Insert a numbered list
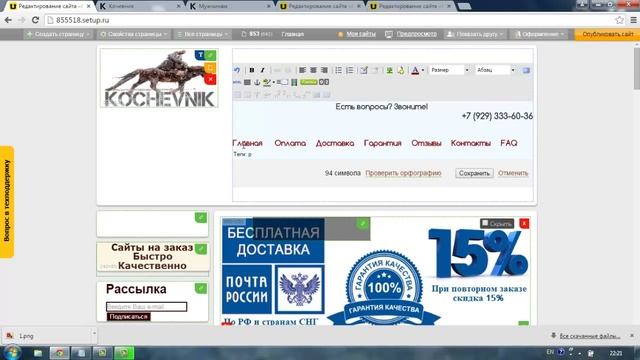The width and height of the screenshot is (640, 360). [x=350, y=70]
